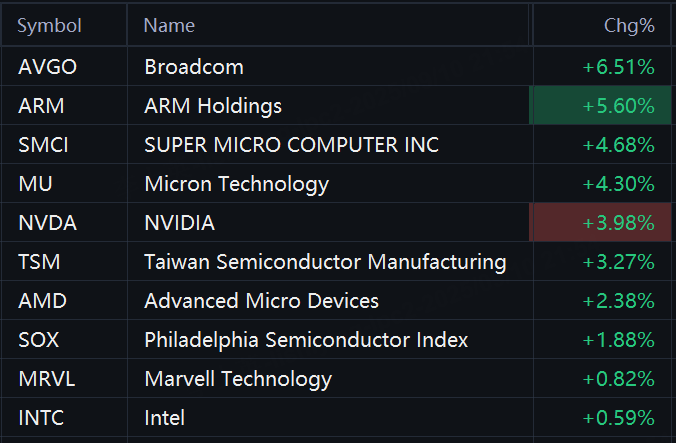This screenshot has height=443, width=676.
Task: Sort by the Name column header
Action: point(169,25)
